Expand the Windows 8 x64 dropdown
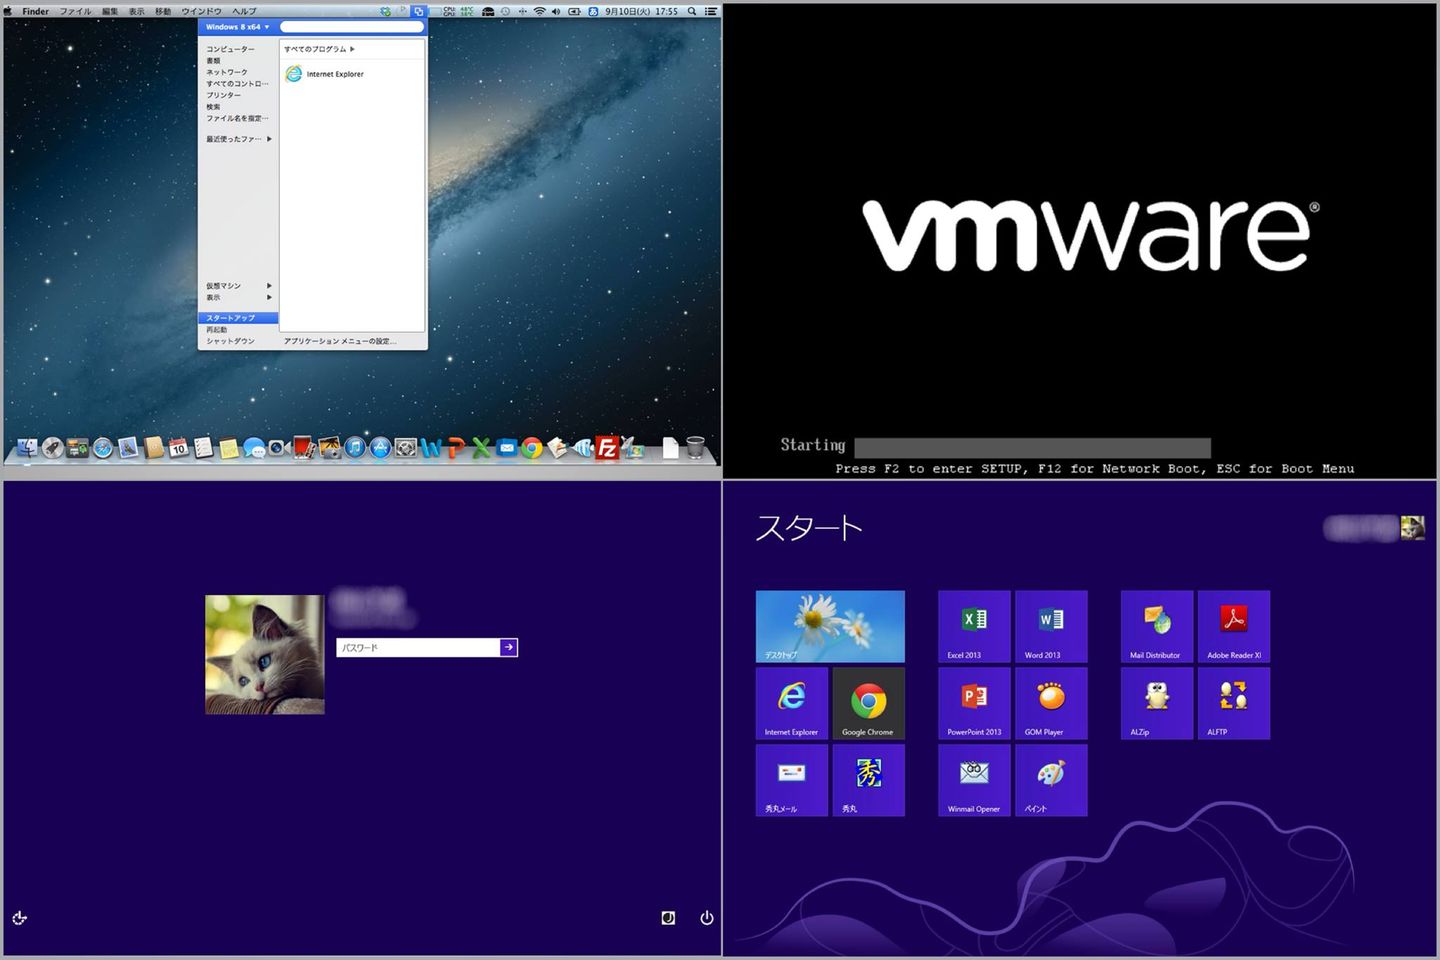Image resolution: width=1440 pixels, height=960 pixels. [238, 27]
